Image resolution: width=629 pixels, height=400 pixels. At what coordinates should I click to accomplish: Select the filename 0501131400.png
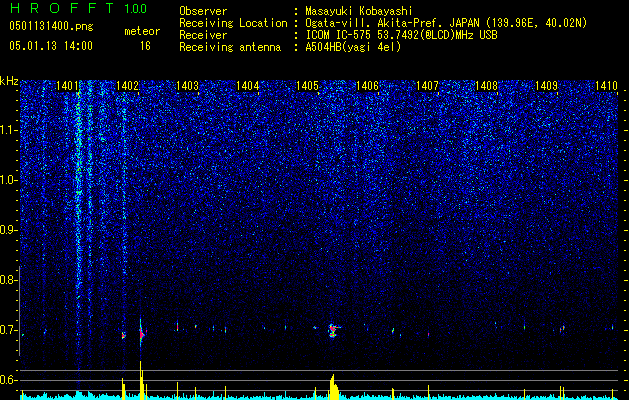tap(51, 27)
